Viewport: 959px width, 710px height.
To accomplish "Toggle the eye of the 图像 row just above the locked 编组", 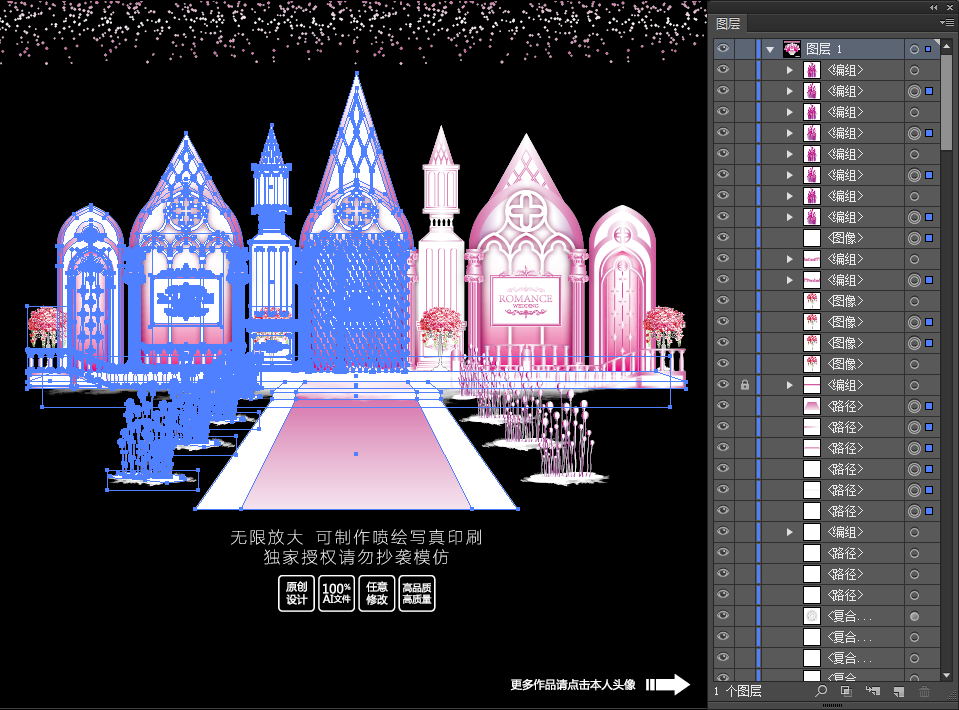I will click(x=723, y=364).
